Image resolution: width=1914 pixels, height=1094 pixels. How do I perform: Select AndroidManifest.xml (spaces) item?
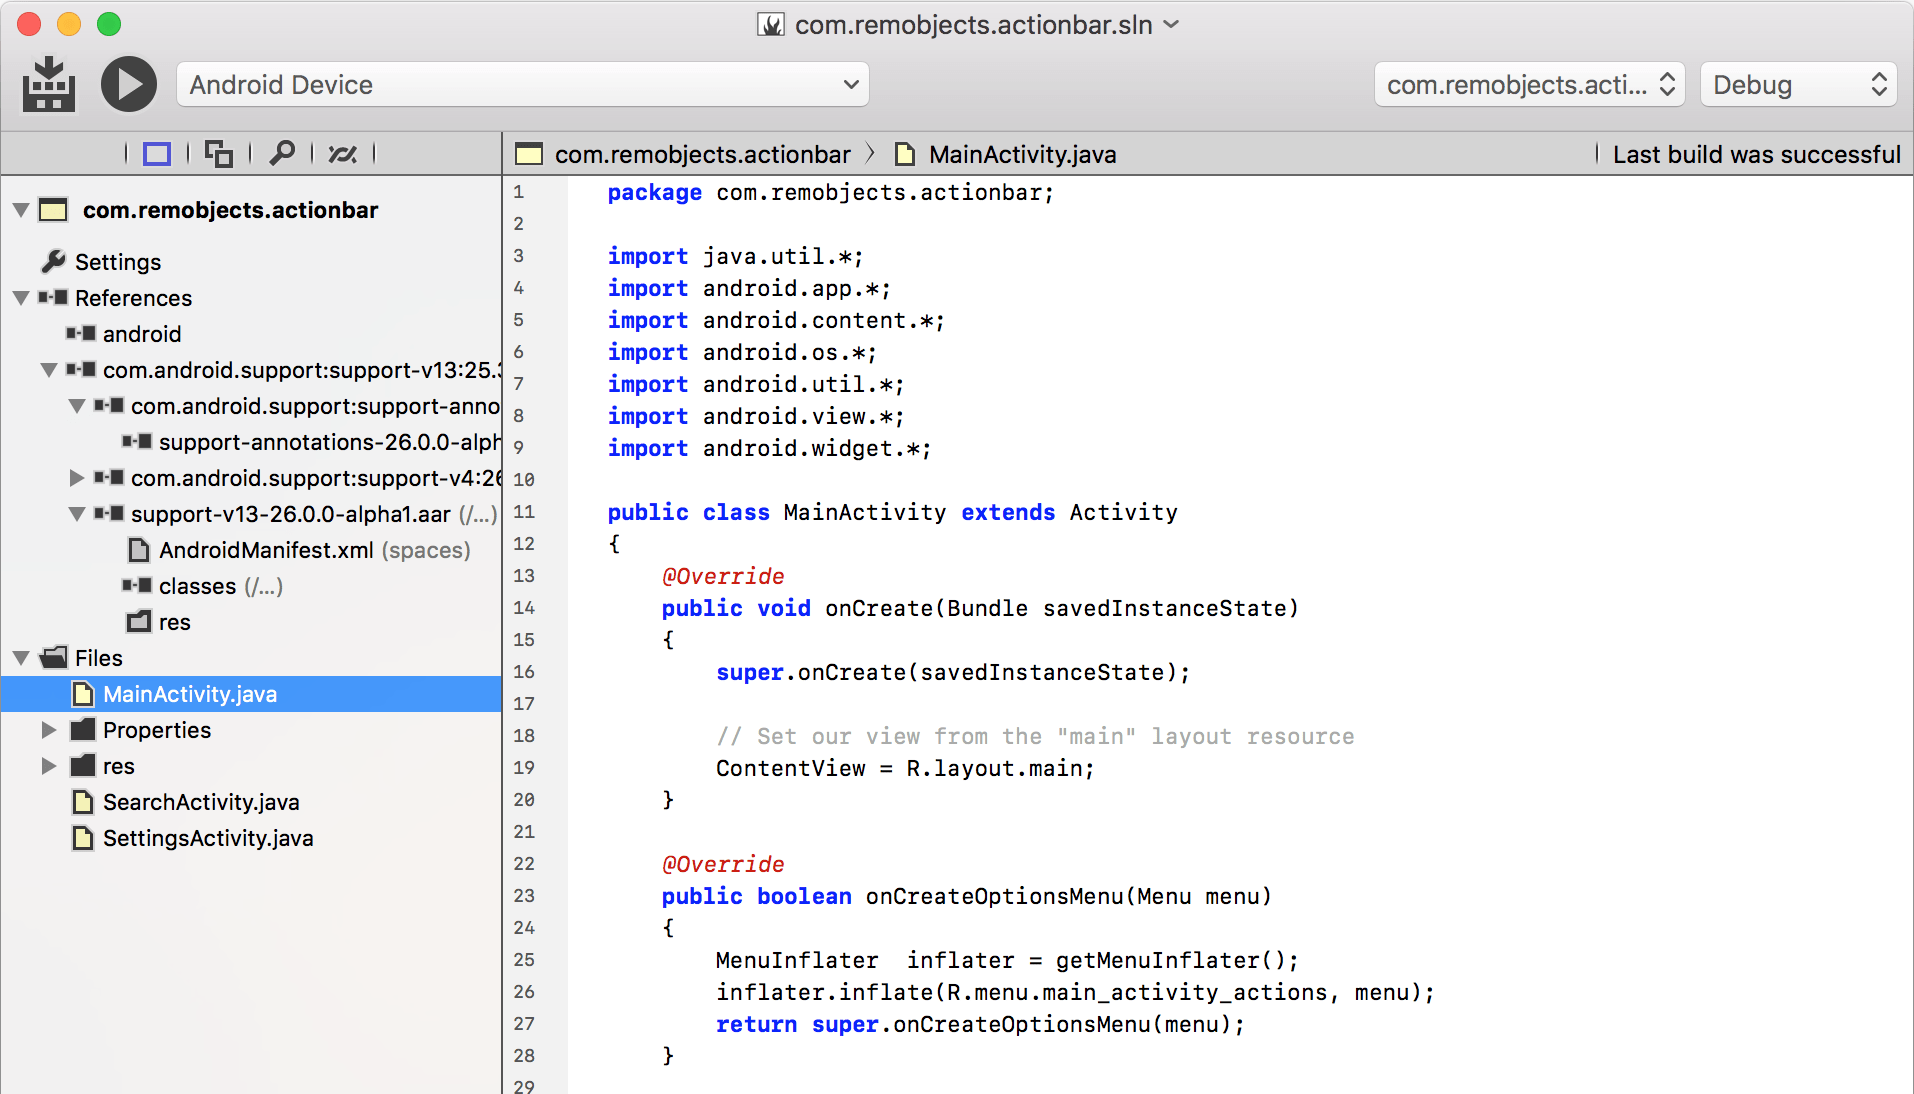coord(314,550)
